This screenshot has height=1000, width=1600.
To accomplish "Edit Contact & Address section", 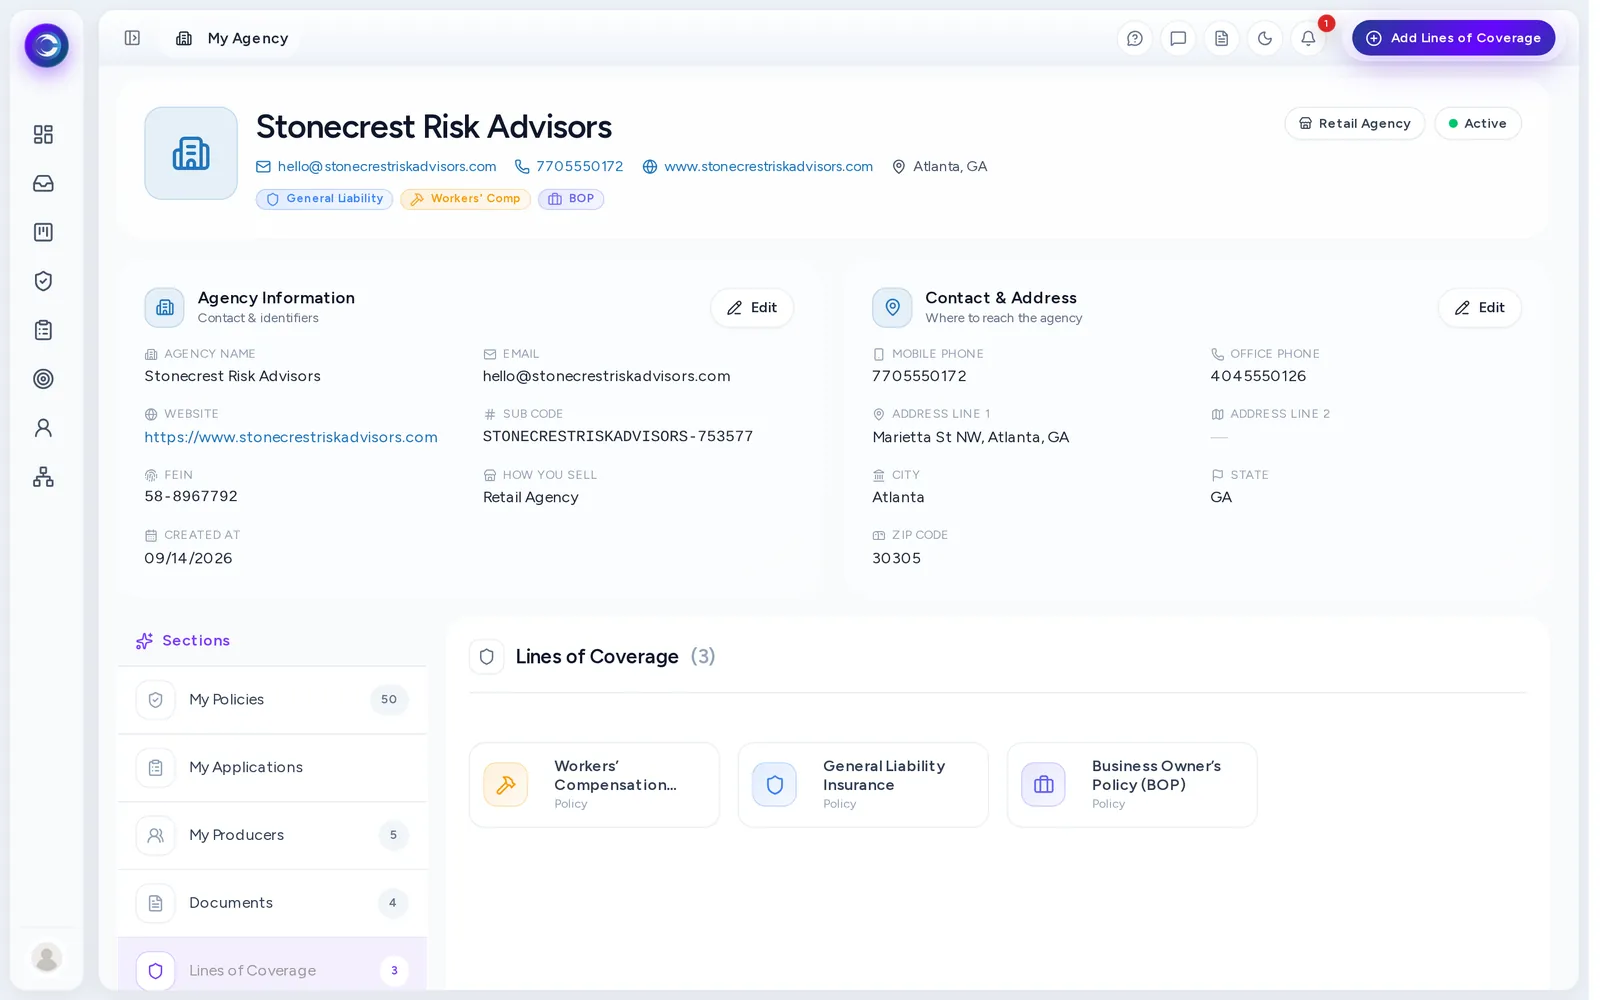I will [x=1479, y=308].
